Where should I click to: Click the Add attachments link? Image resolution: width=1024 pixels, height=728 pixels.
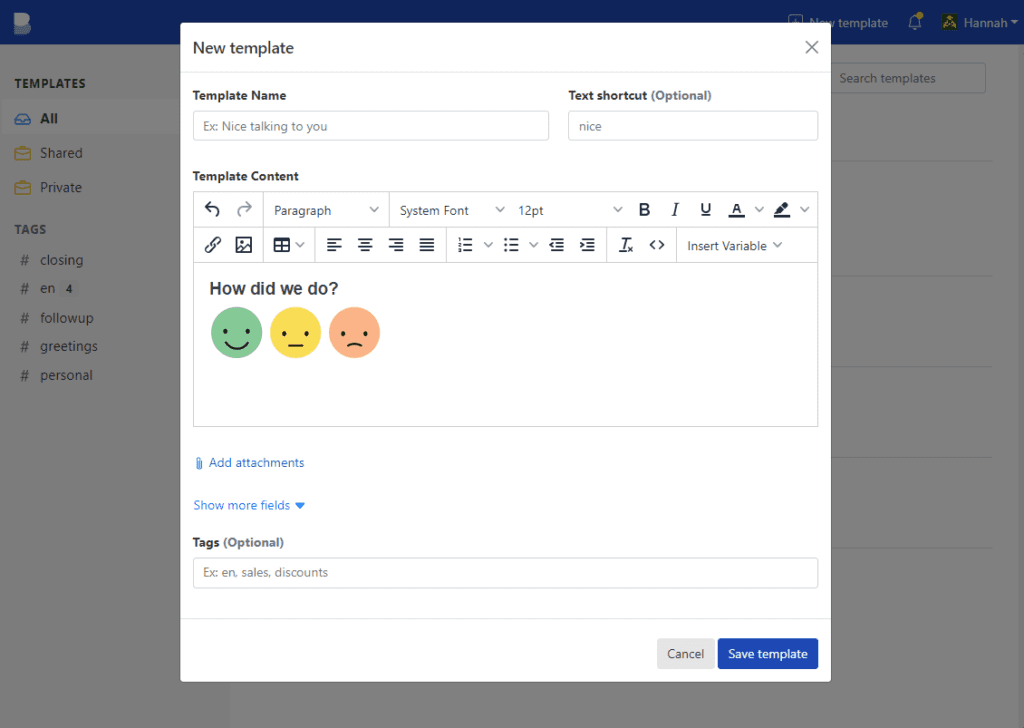pyautogui.click(x=256, y=463)
